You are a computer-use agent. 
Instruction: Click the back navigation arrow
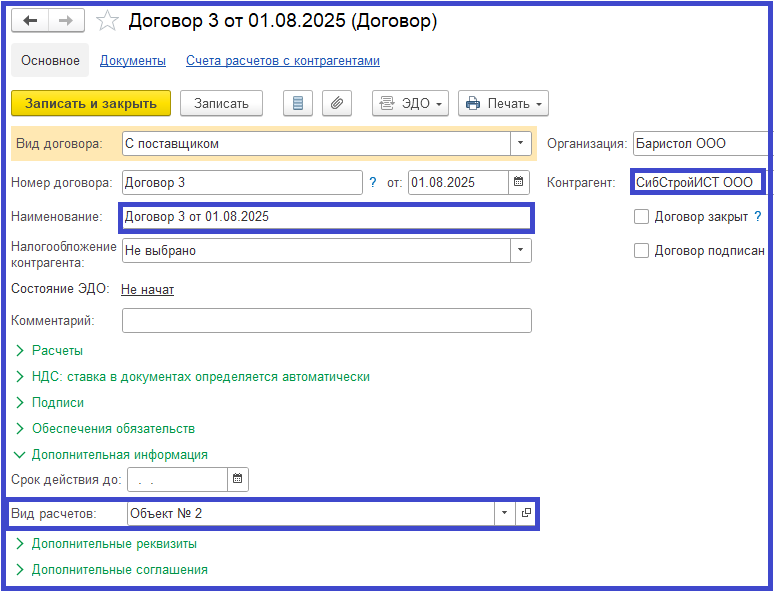[x=30, y=21]
